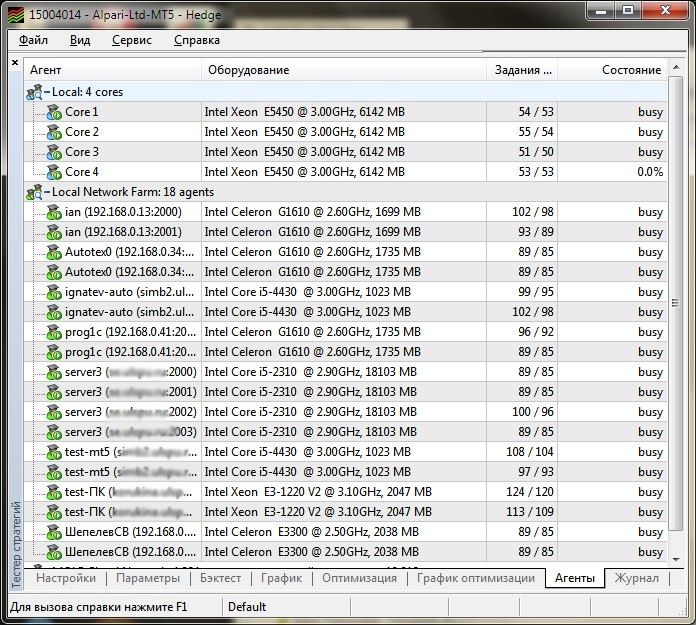Click agent icon for server3 port 2001

pos(54,392)
